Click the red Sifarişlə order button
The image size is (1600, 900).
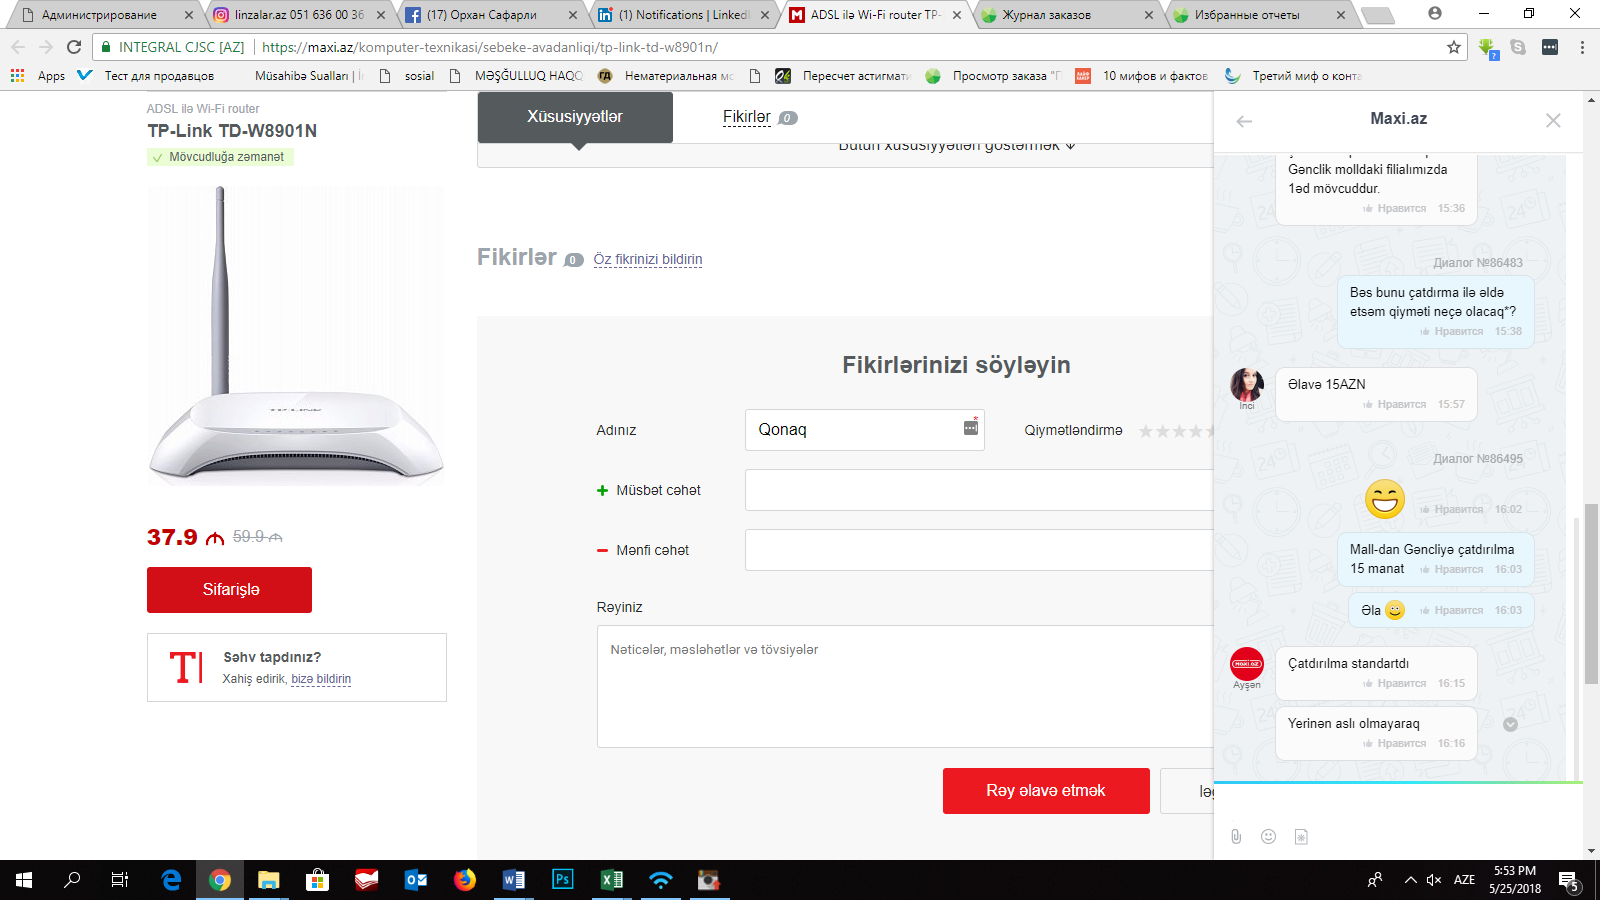pos(229,590)
